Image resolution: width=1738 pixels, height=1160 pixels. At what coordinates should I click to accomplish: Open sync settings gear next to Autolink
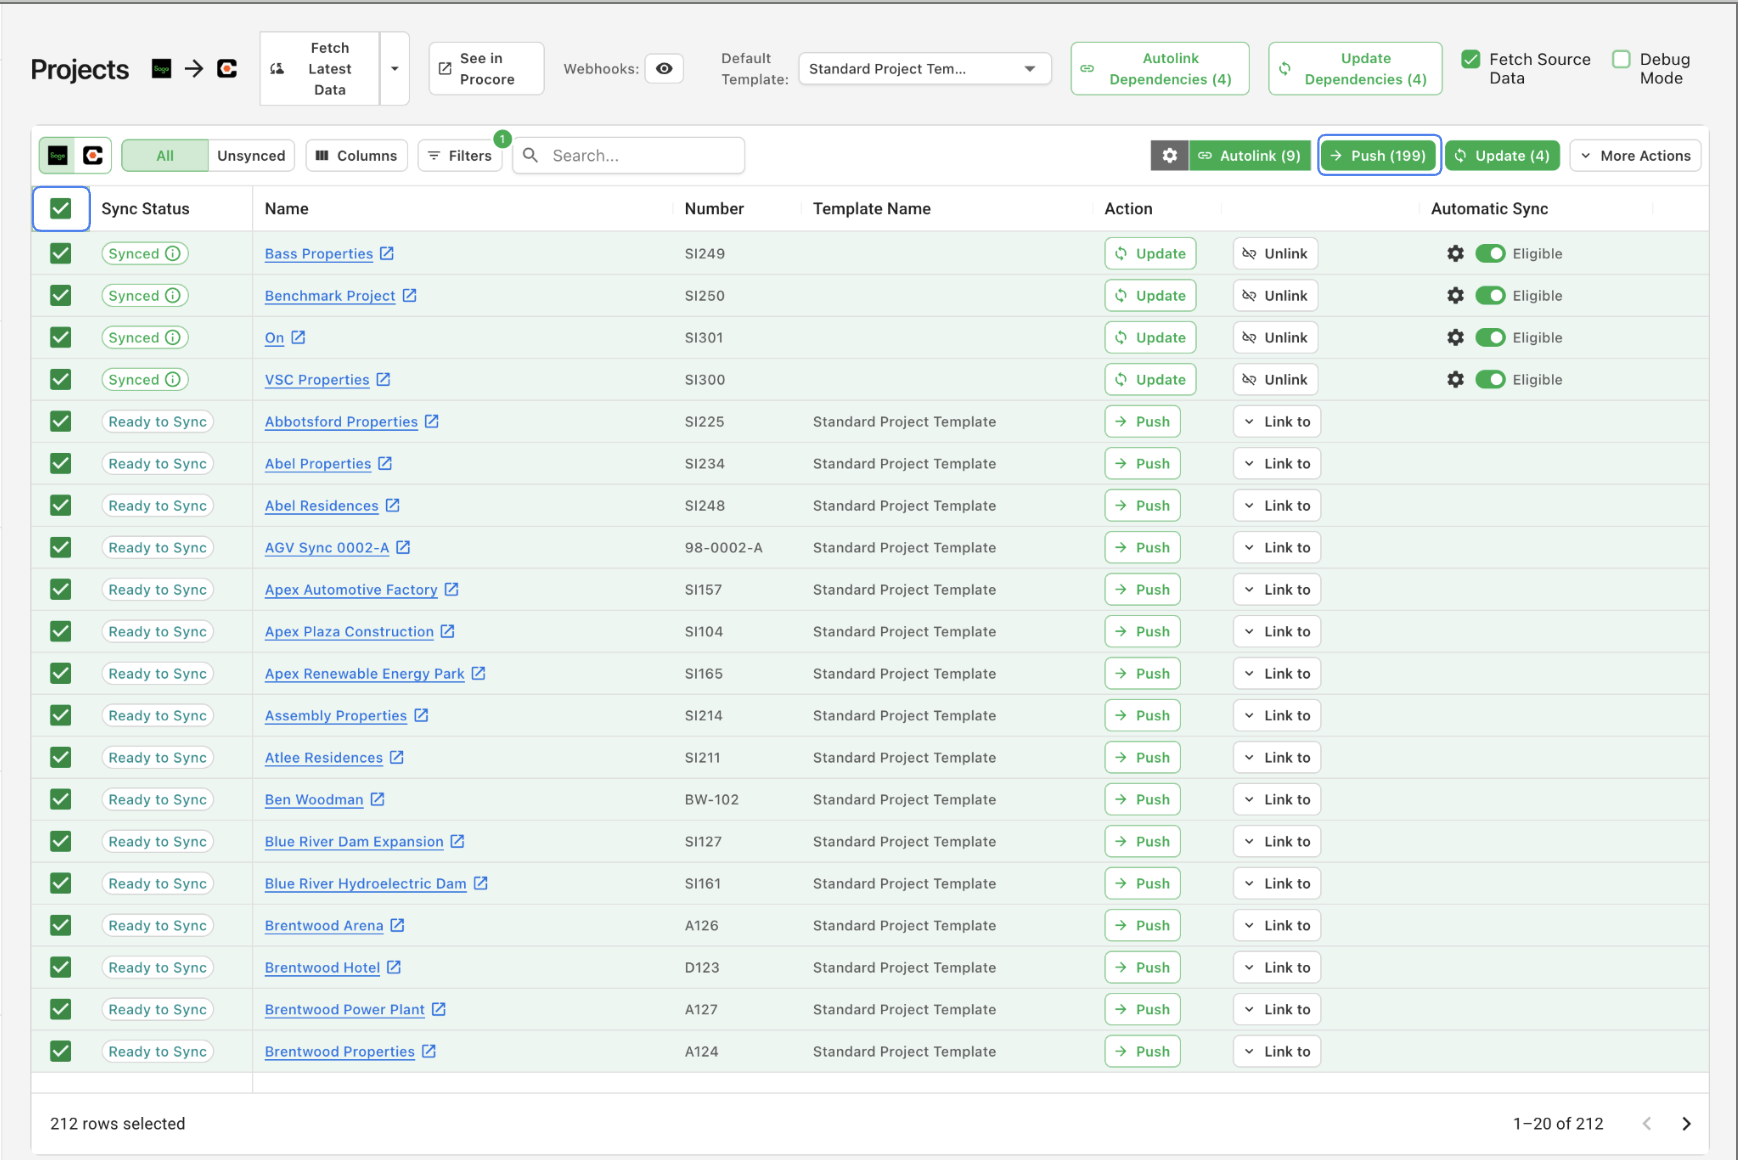click(x=1169, y=156)
